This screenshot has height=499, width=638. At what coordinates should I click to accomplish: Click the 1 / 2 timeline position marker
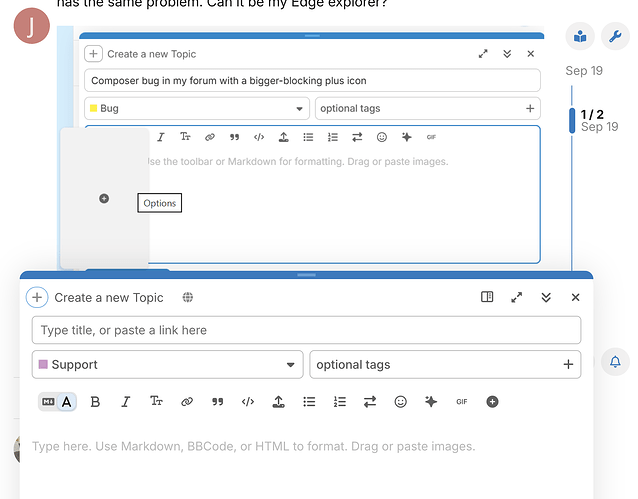(592, 114)
